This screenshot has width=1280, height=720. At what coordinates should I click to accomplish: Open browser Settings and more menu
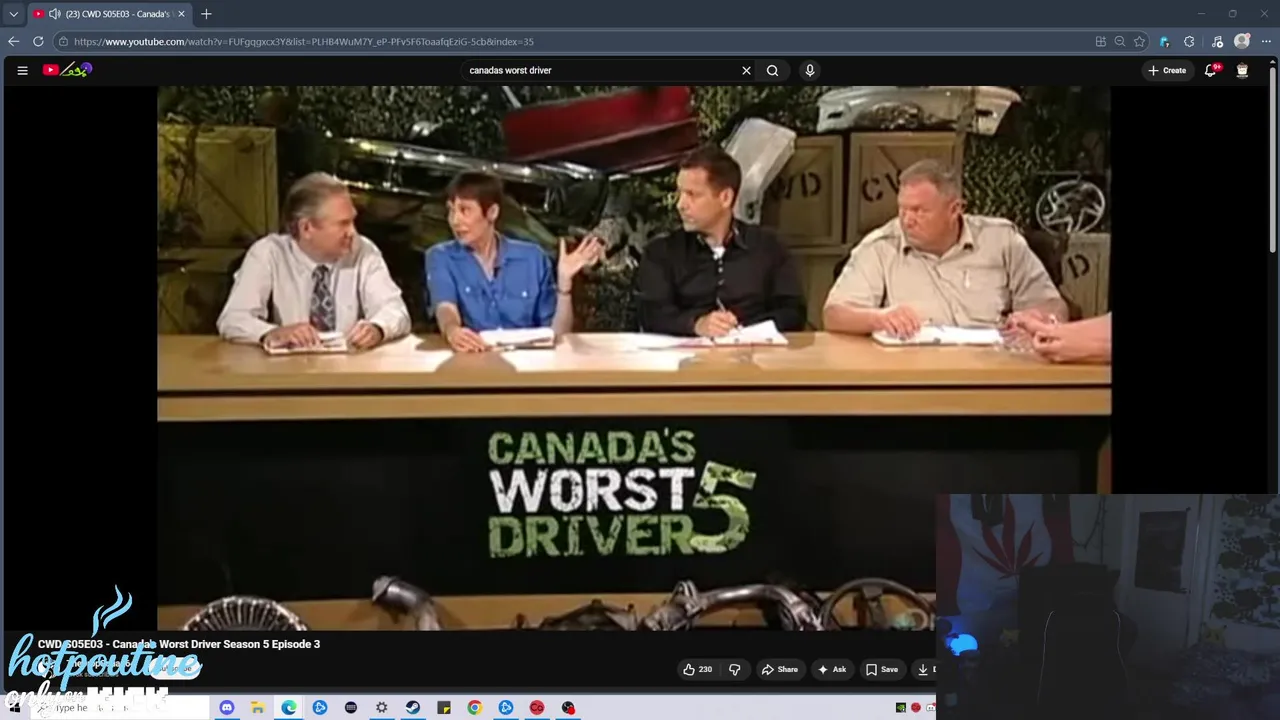point(1266,41)
